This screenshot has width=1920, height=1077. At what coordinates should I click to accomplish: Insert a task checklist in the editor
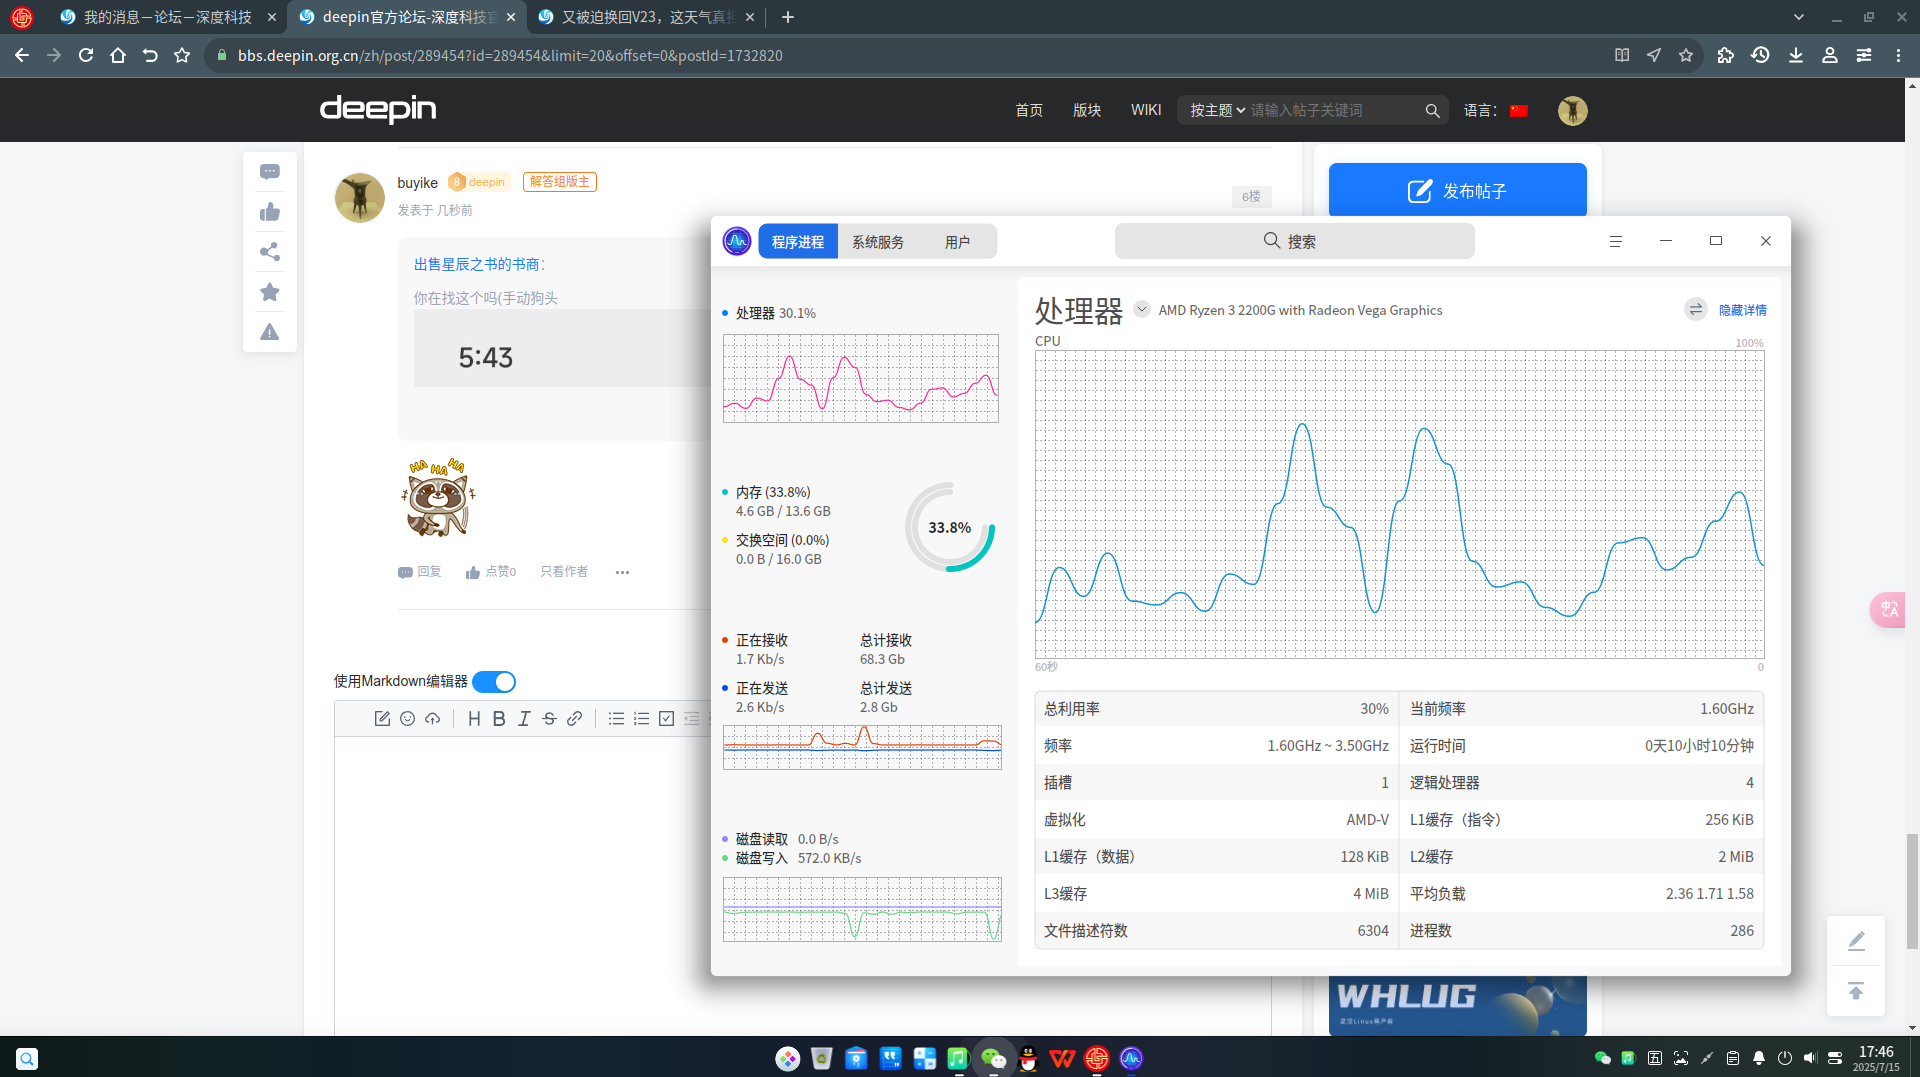click(x=666, y=718)
